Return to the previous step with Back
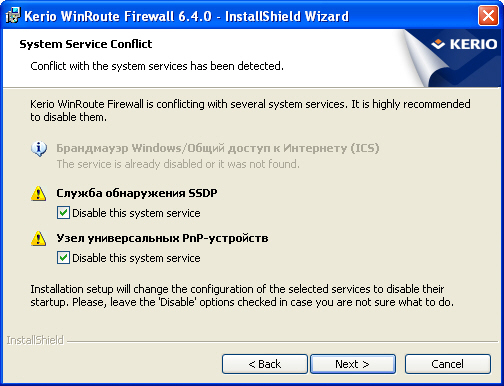The width and height of the screenshot is (504, 386). [x=265, y=364]
